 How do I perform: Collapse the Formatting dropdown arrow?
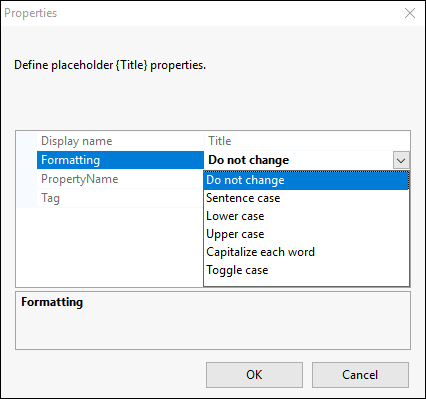401,161
